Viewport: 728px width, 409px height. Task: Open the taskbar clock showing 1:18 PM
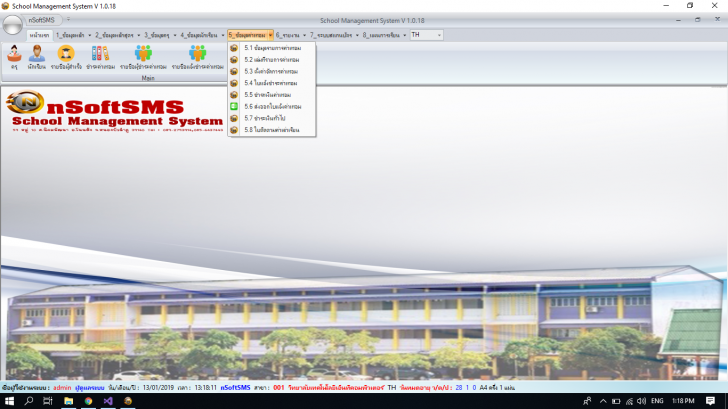coord(683,401)
